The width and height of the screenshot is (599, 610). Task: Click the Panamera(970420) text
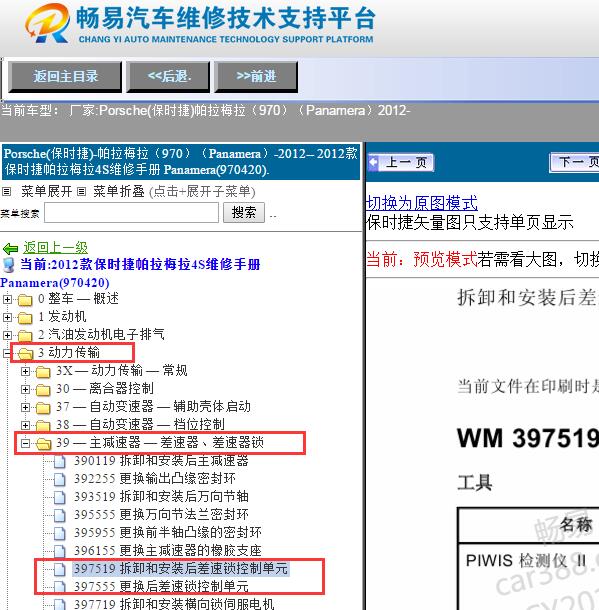[x=55, y=283]
